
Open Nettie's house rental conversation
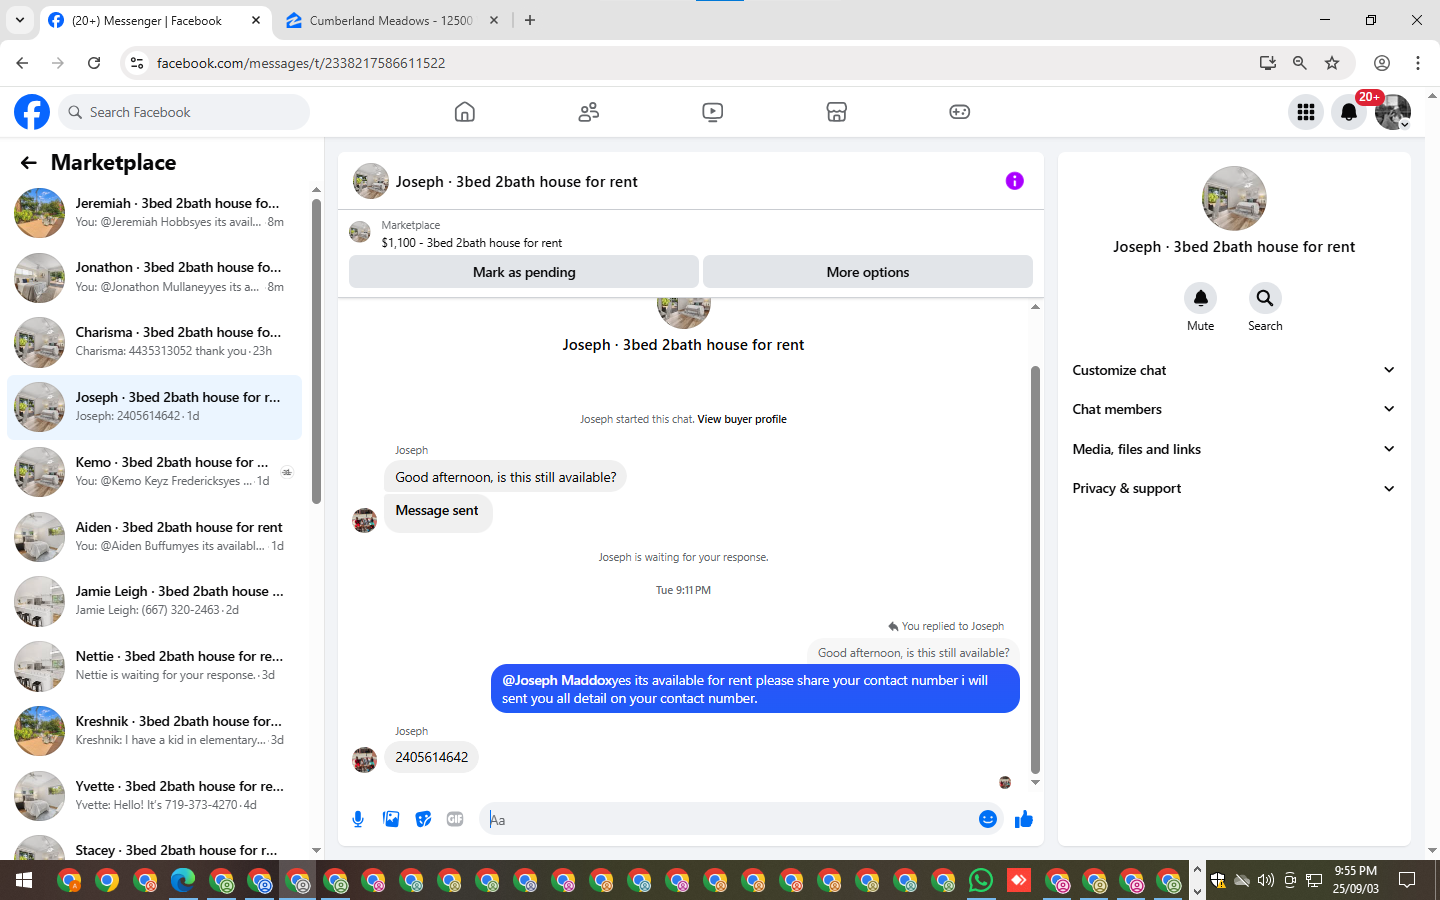click(x=154, y=666)
